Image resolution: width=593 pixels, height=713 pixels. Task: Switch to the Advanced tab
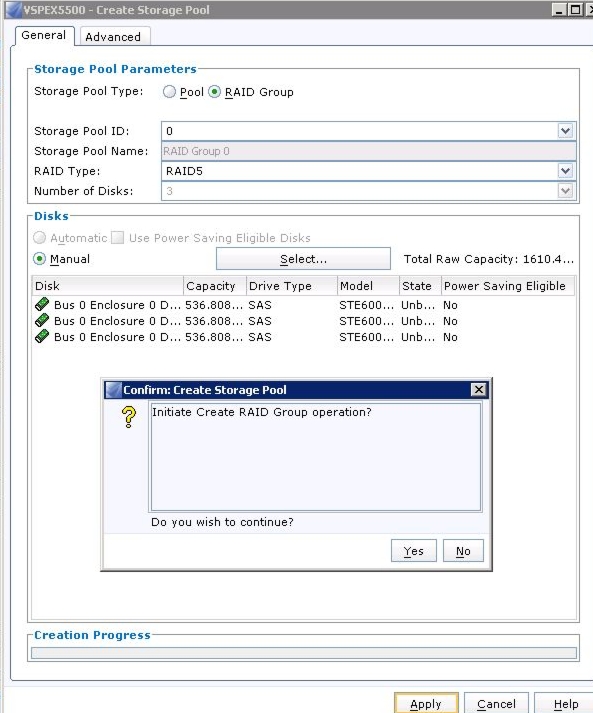click(x=115, y=37)
